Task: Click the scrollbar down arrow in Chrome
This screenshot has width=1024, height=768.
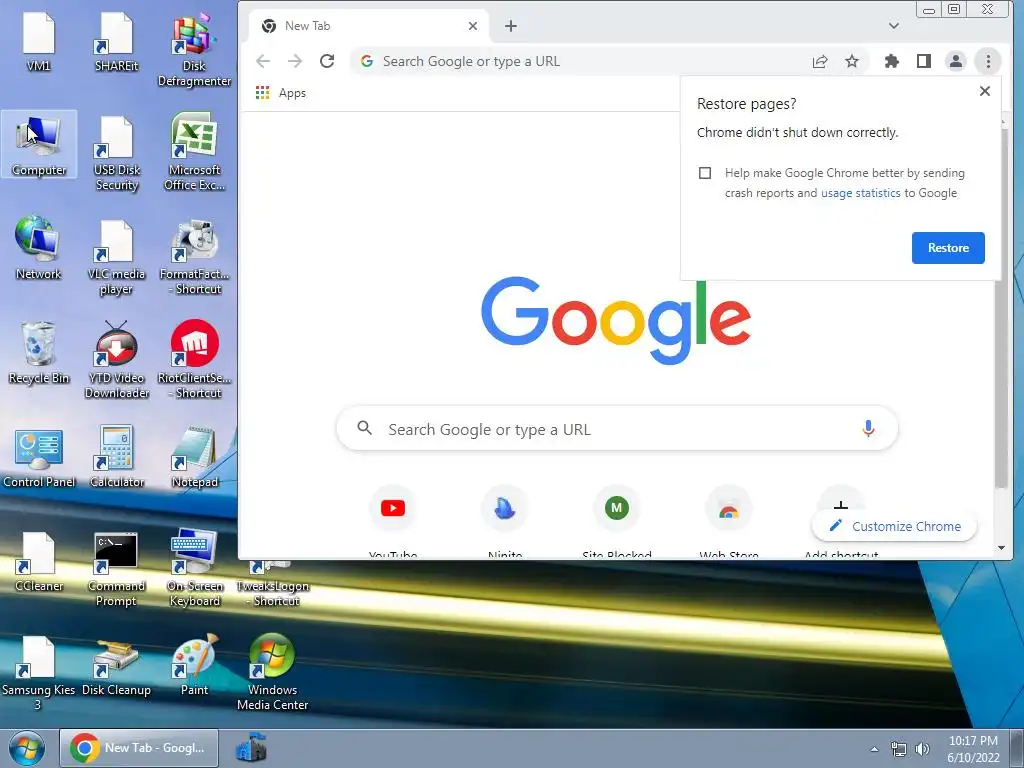Action: click(x=1001, y=548)
